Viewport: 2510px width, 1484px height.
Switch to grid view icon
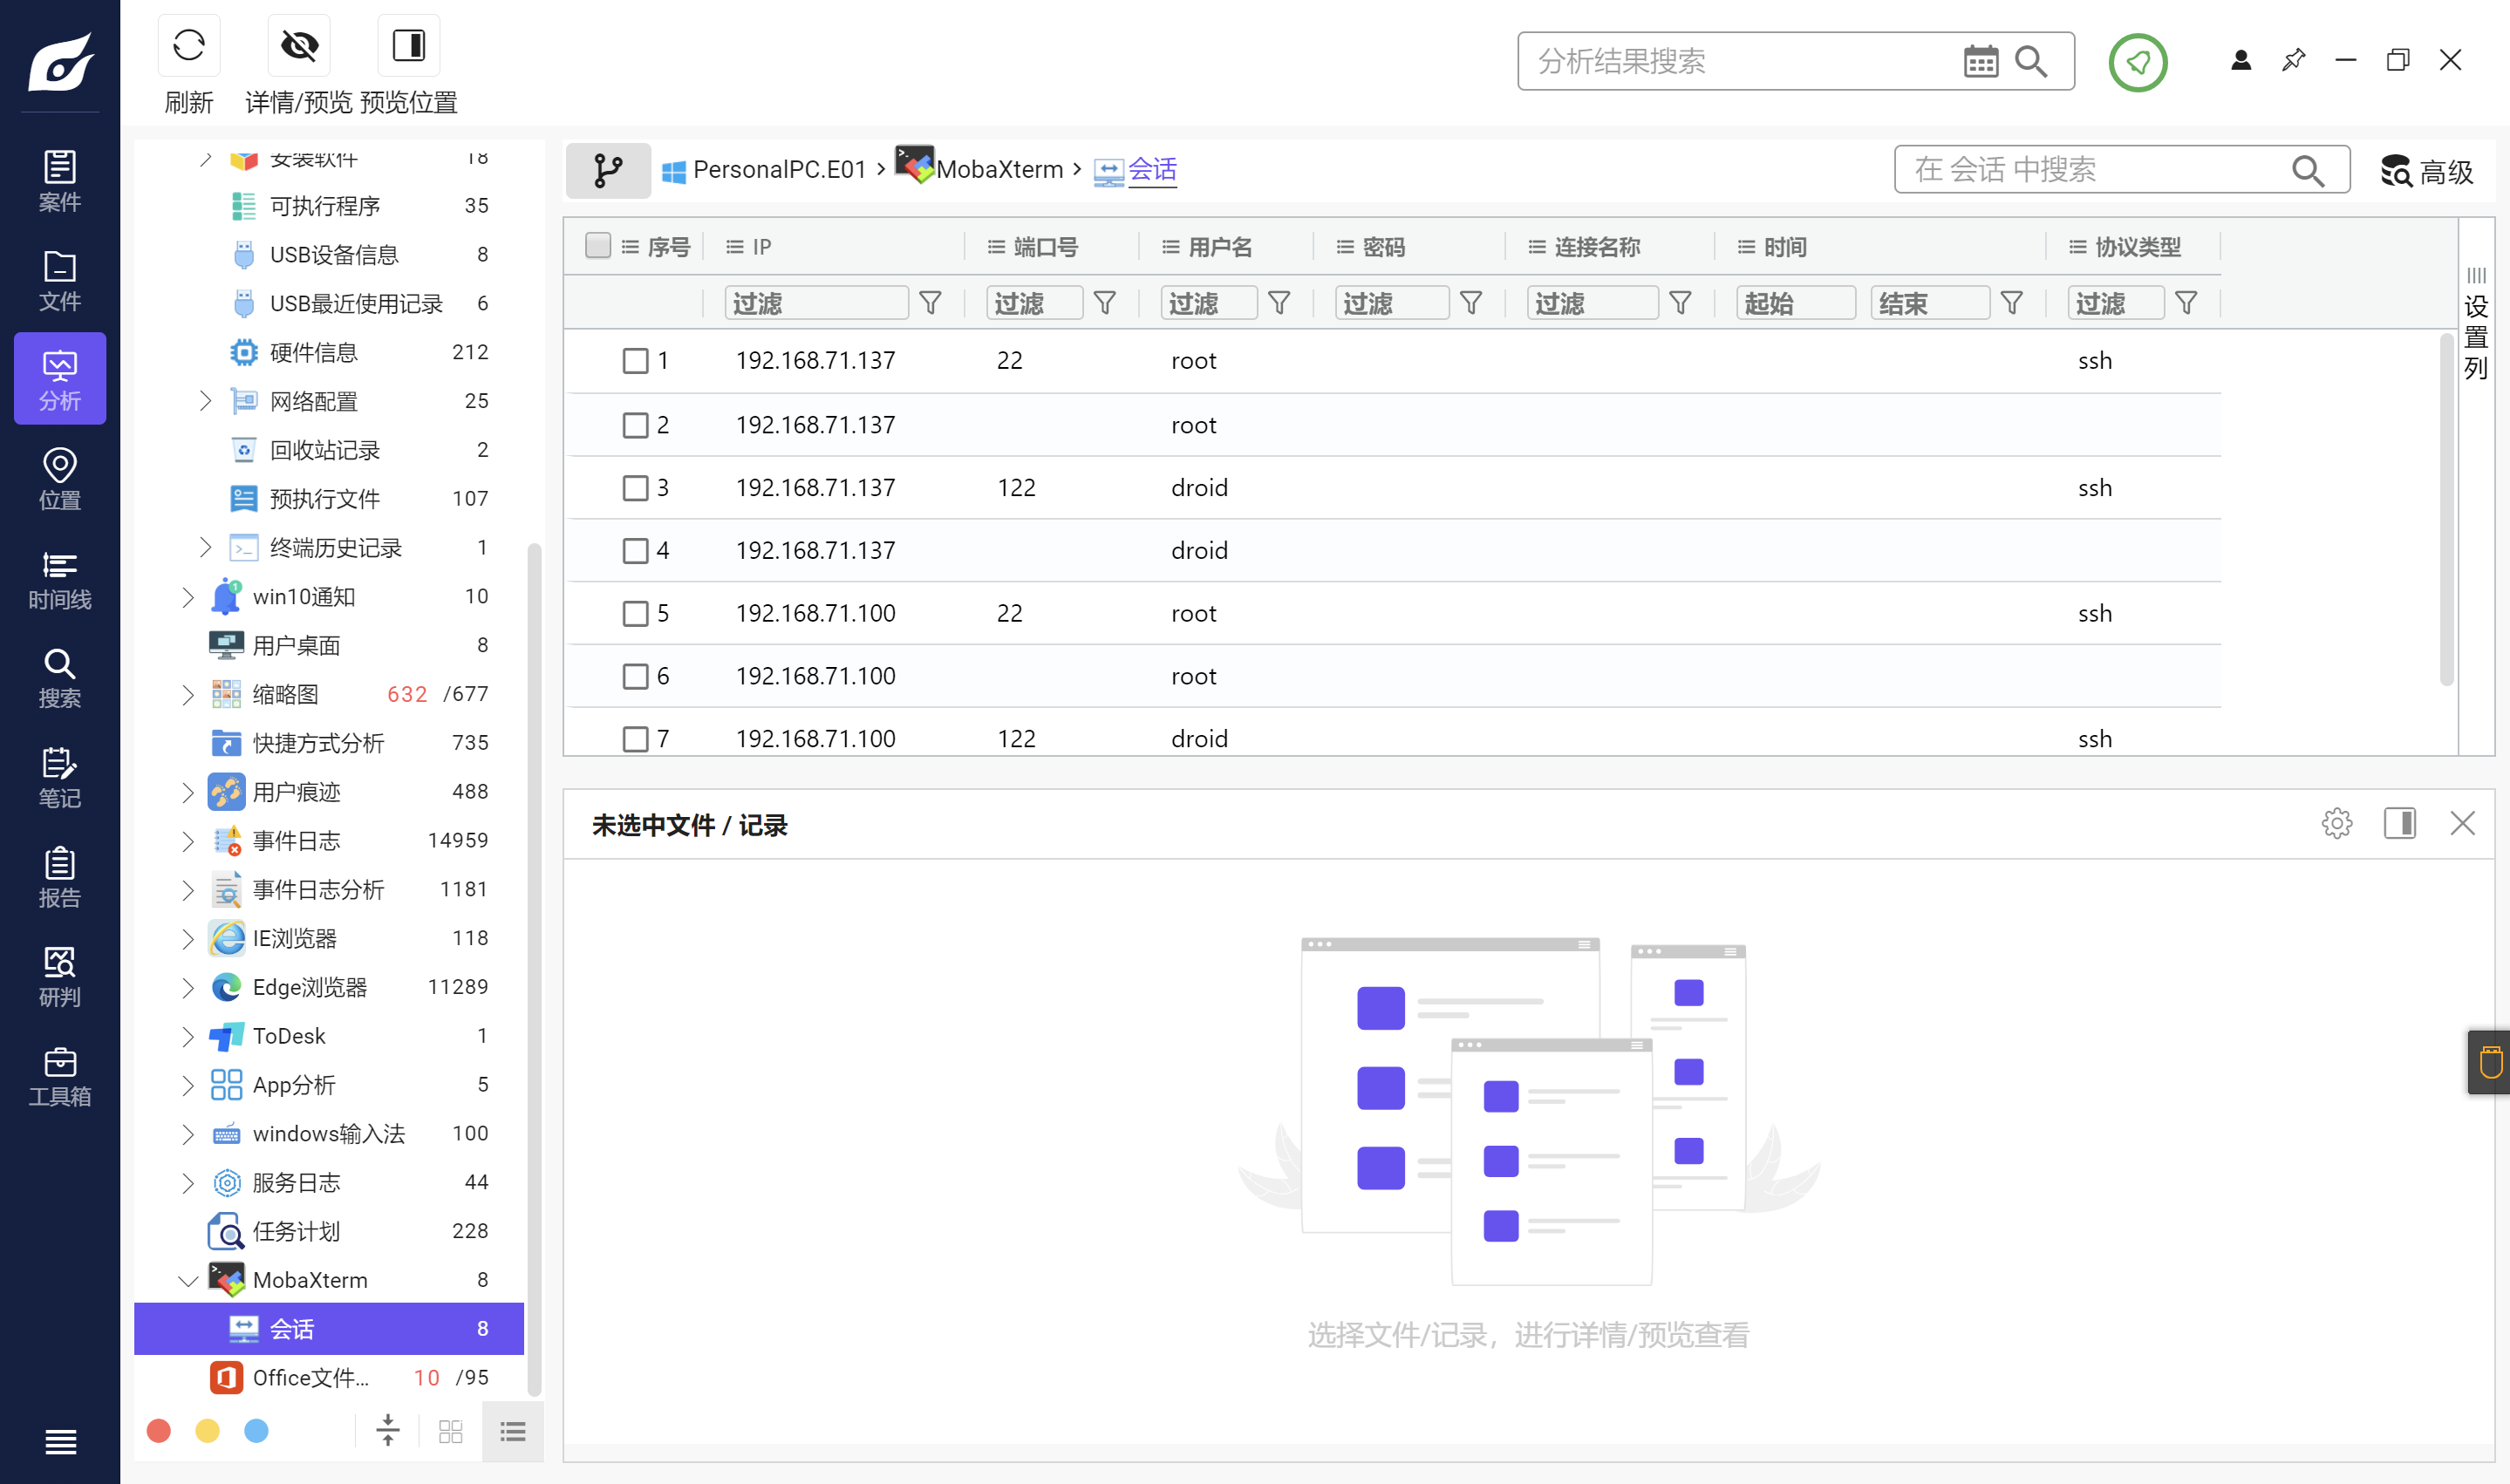(x=451, y=1431)
